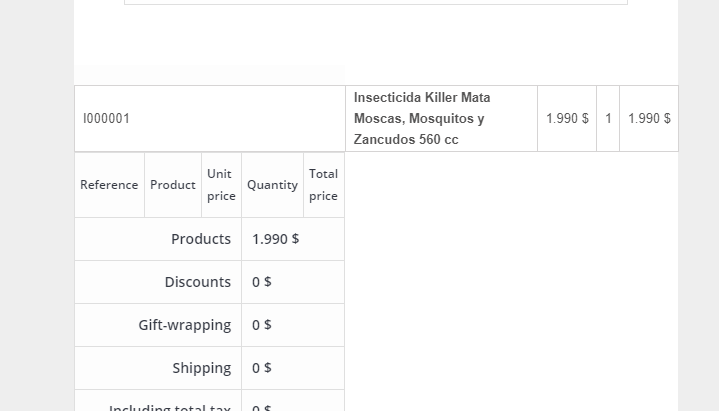Viewport: 719px width, 411px height.
Task: Click the Including total tax label
Action: pyautogui.click(x=170, y=405)
